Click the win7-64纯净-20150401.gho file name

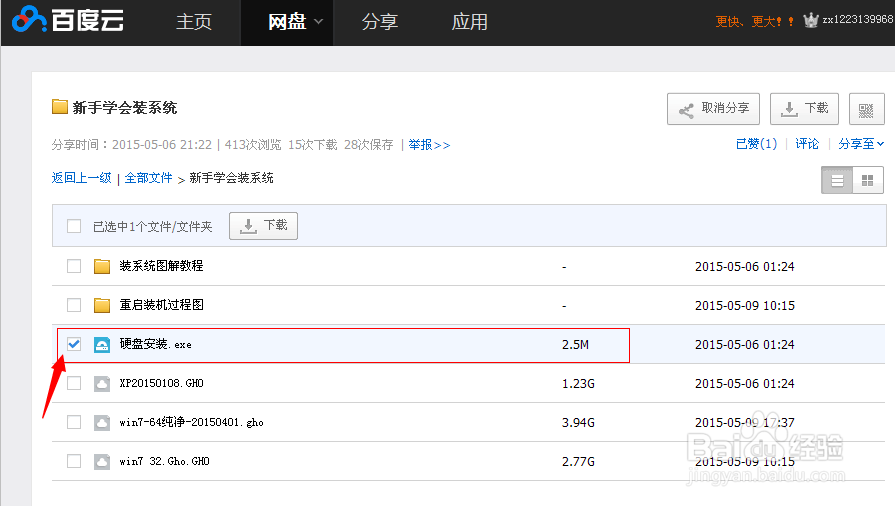191,423
